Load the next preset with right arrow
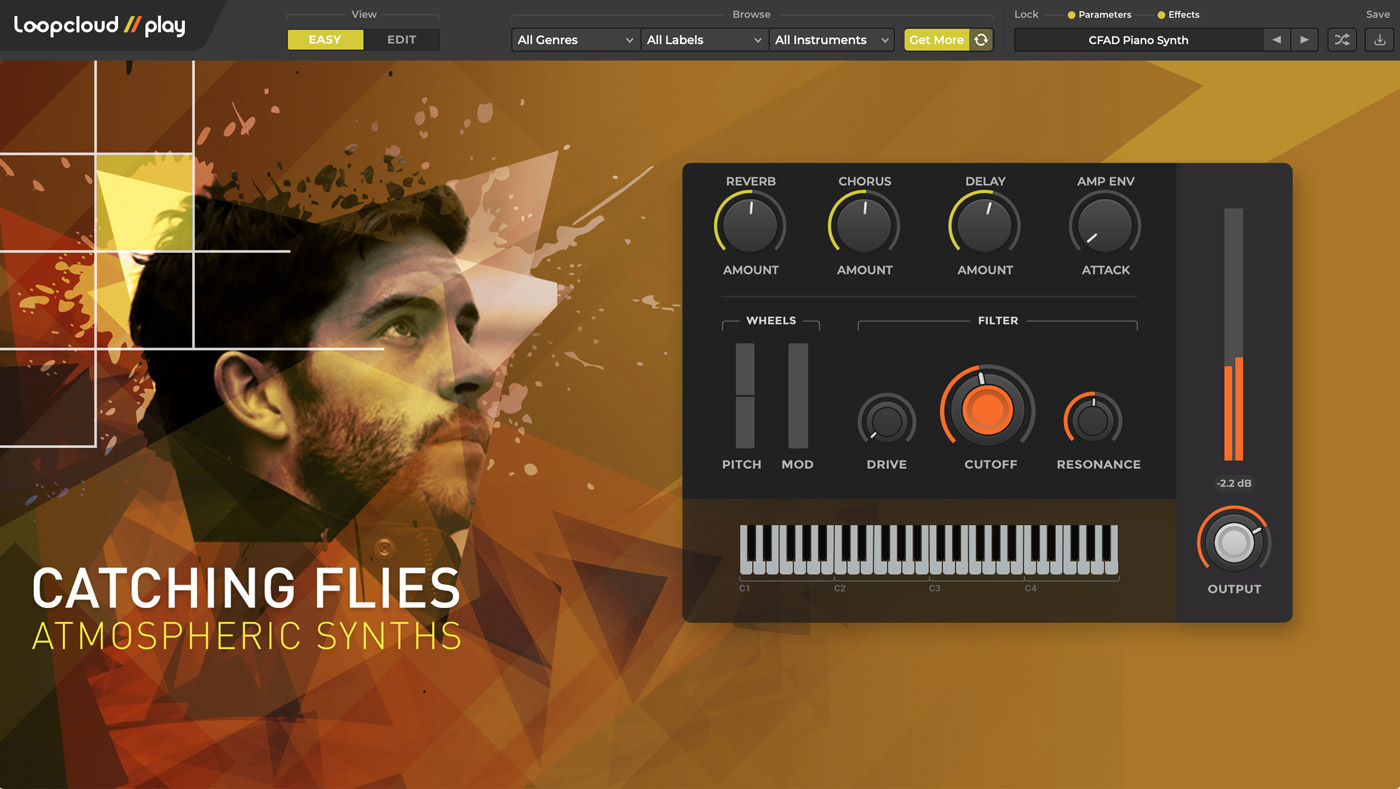This screenshot has width=1400, height=789. [x=1304, y=40]
